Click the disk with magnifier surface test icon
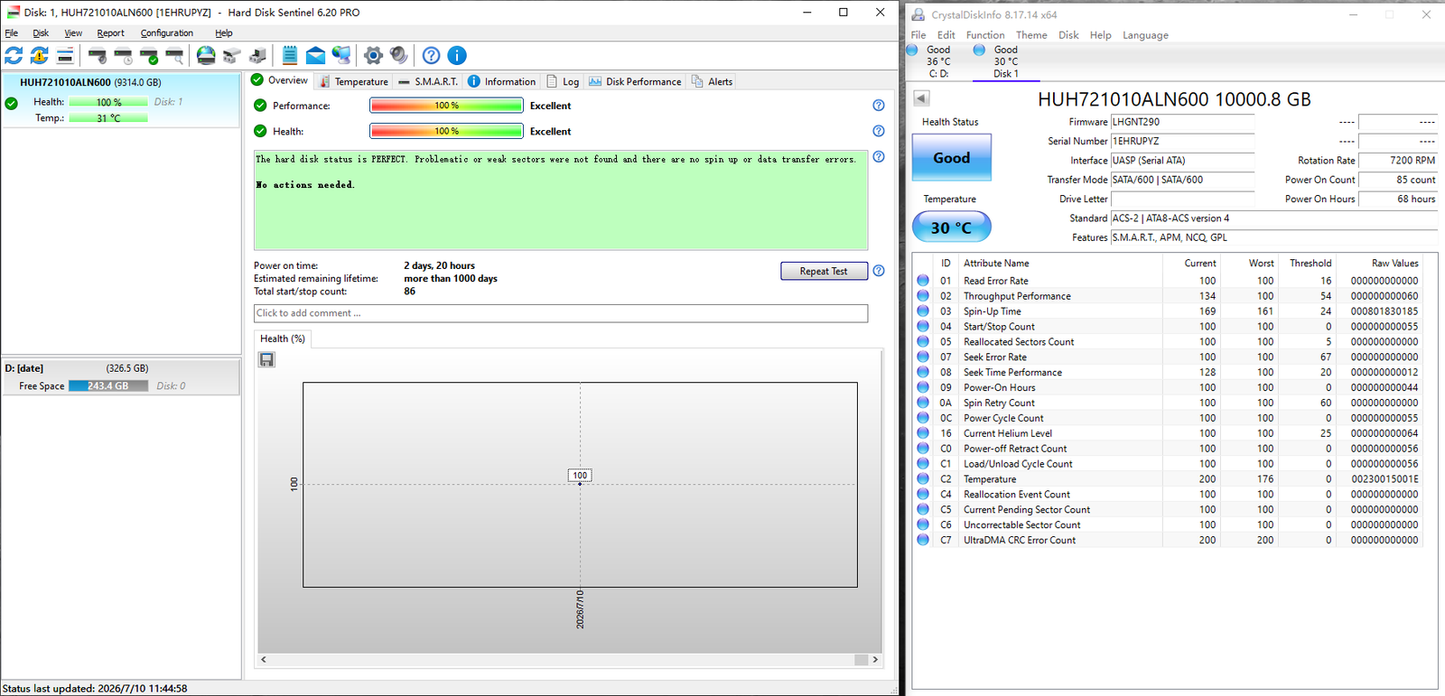The image size is (1445, 696). [175, 56]
